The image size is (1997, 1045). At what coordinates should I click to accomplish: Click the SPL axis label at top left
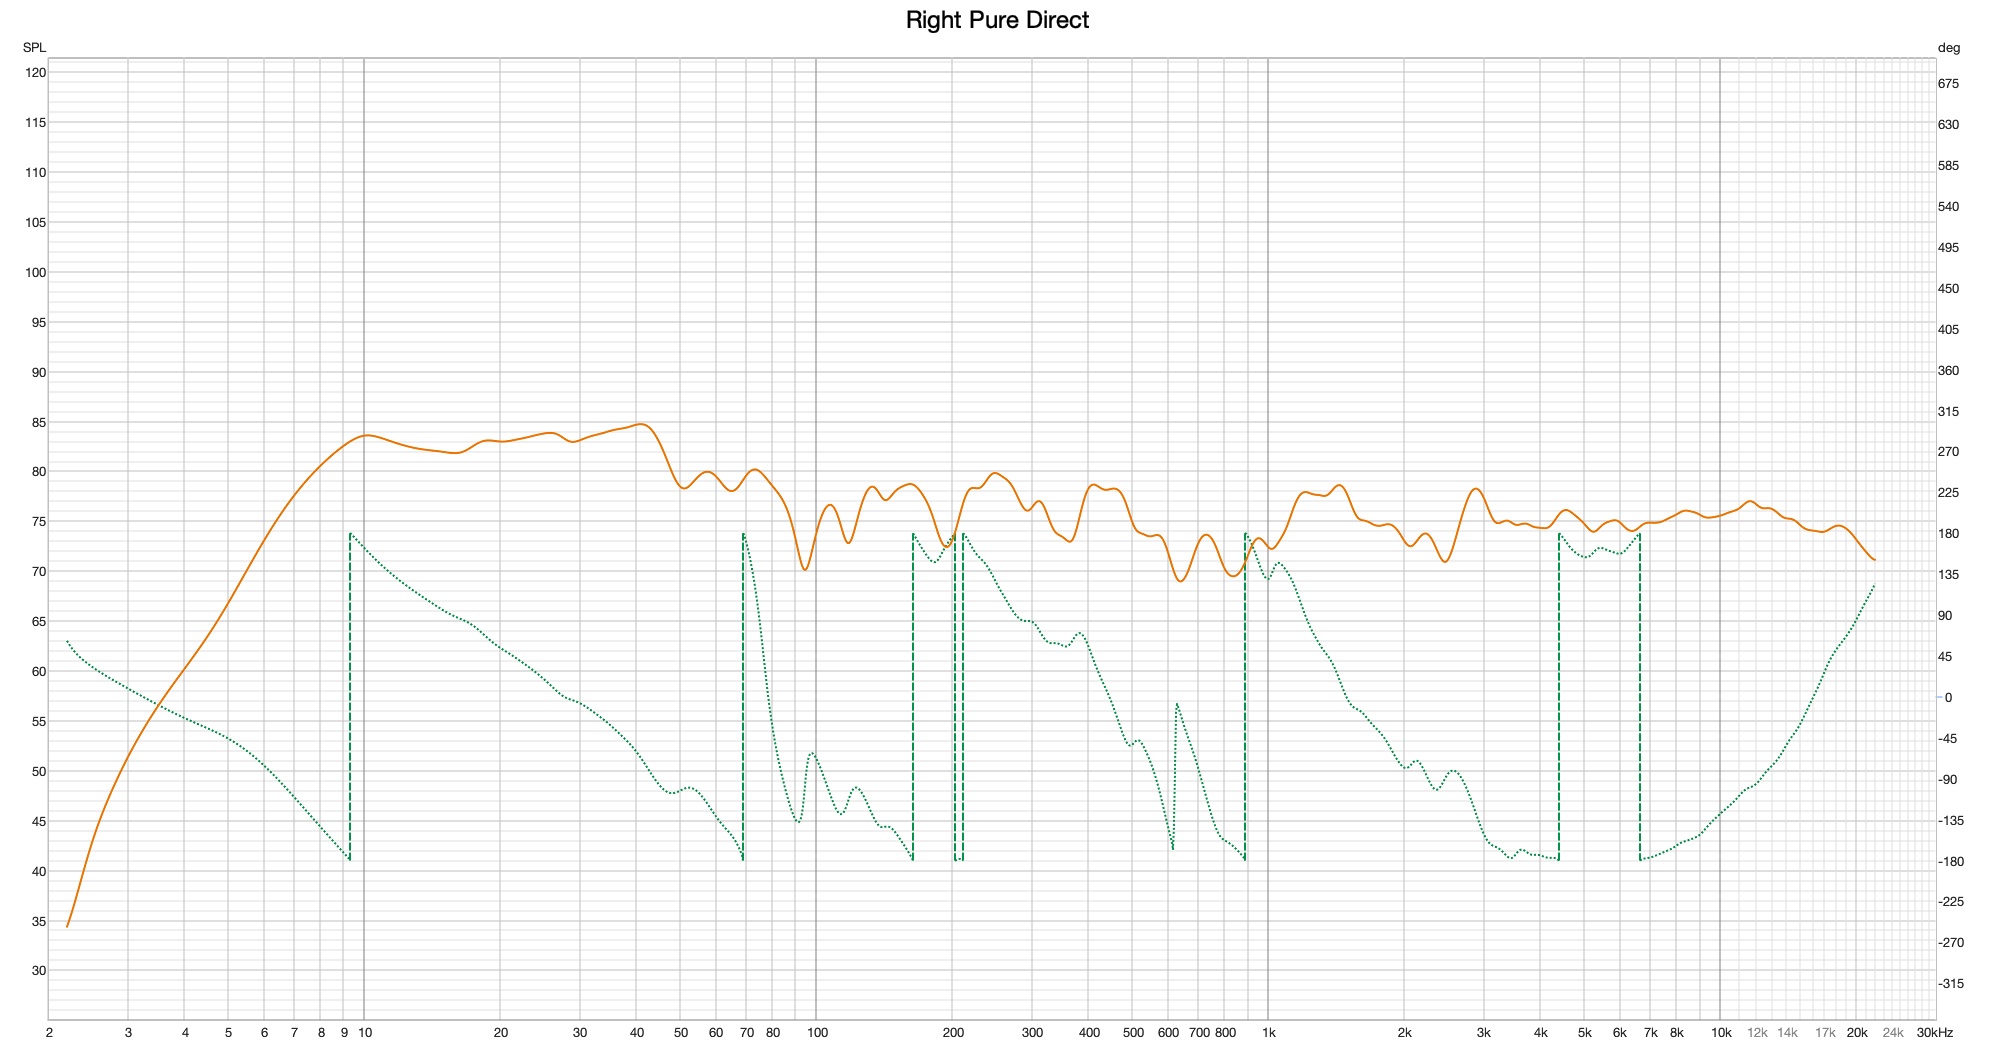[x=35, y=47]
